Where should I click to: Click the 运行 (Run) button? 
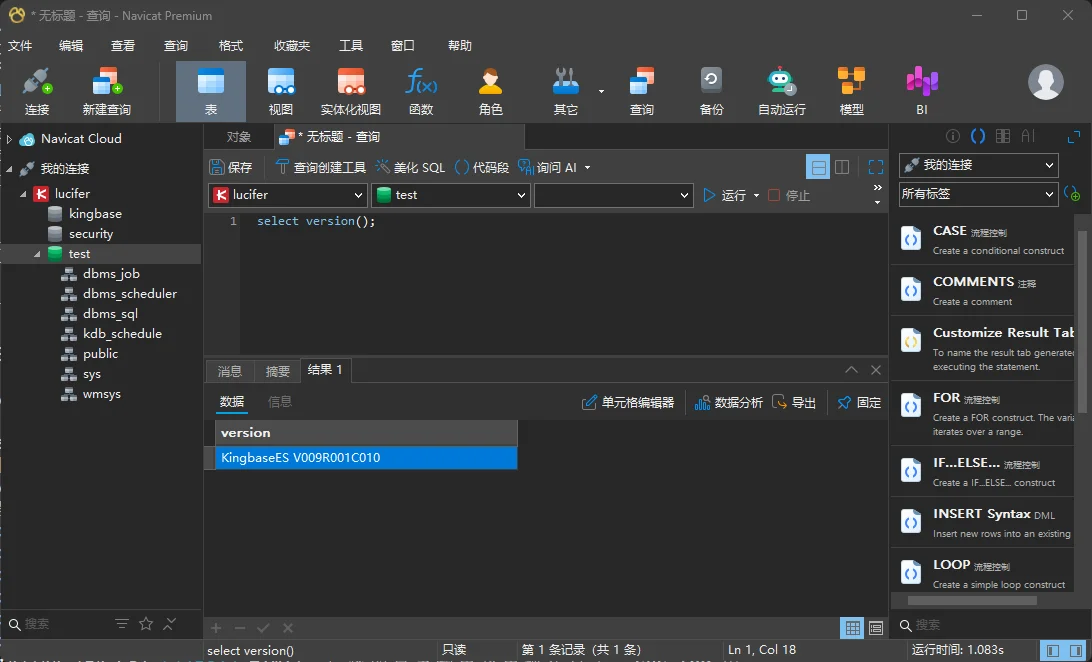pos(725,195)
